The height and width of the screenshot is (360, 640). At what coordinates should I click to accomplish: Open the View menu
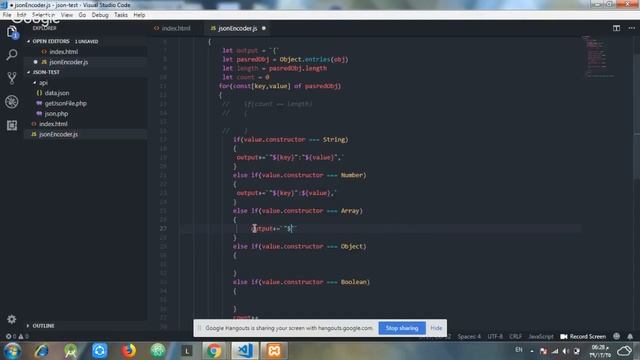67,15
